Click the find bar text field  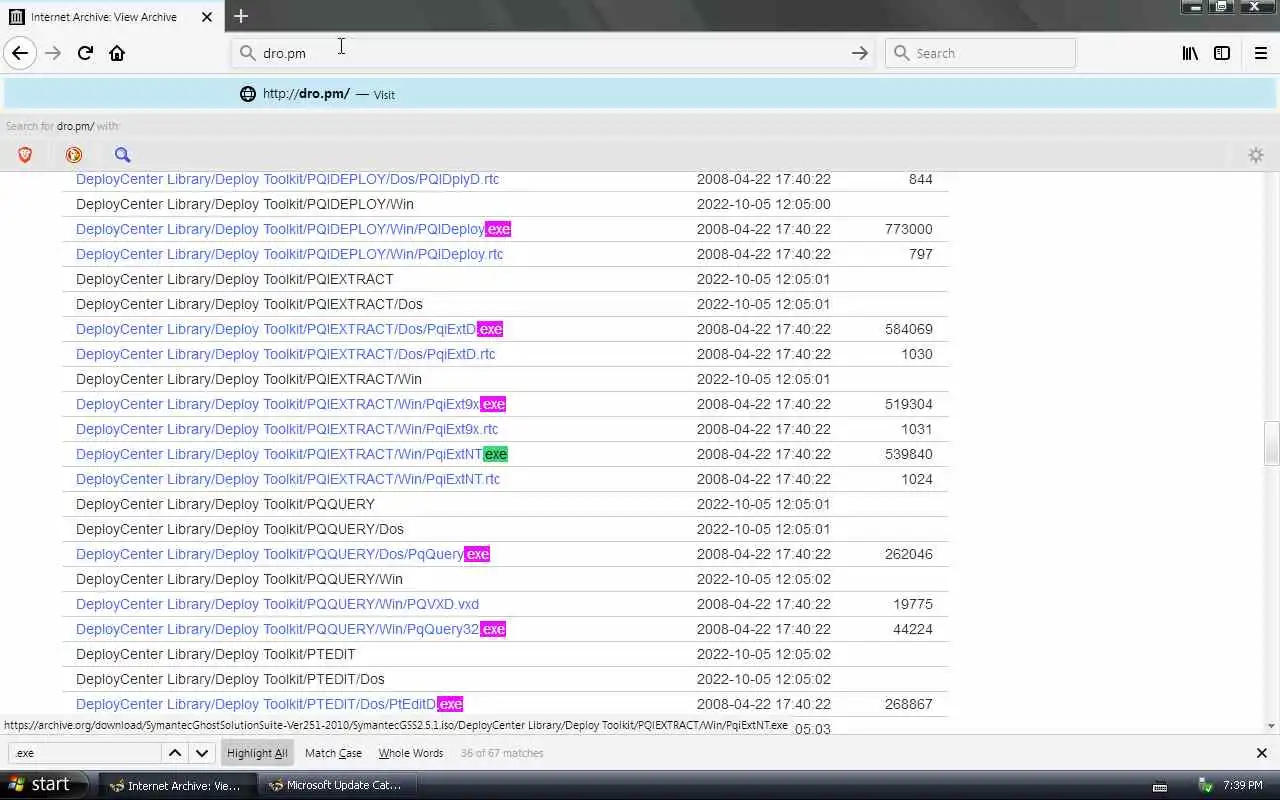tap(85, 753)
